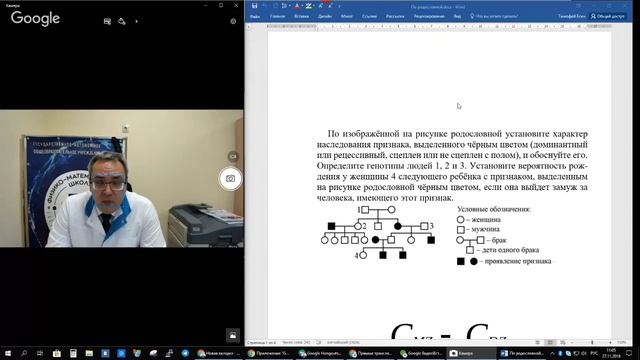Open the Camera roll thumbnail
The height and width of the screenshot is (360, 640).
233,335
